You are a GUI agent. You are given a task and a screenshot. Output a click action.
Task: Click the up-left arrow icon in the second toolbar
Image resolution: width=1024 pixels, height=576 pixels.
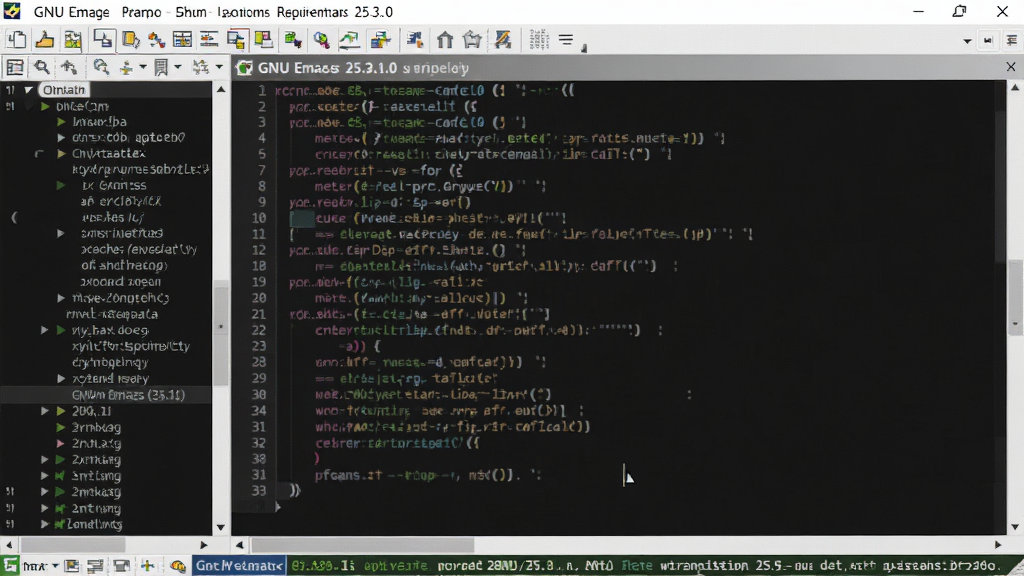tap(69, 67)
